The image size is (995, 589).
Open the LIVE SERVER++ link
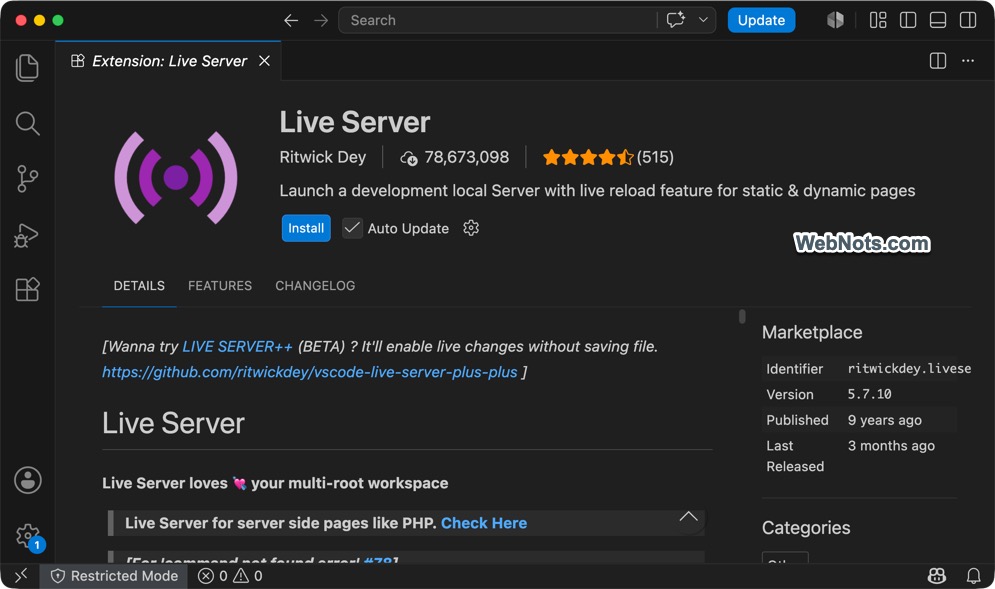237,347
